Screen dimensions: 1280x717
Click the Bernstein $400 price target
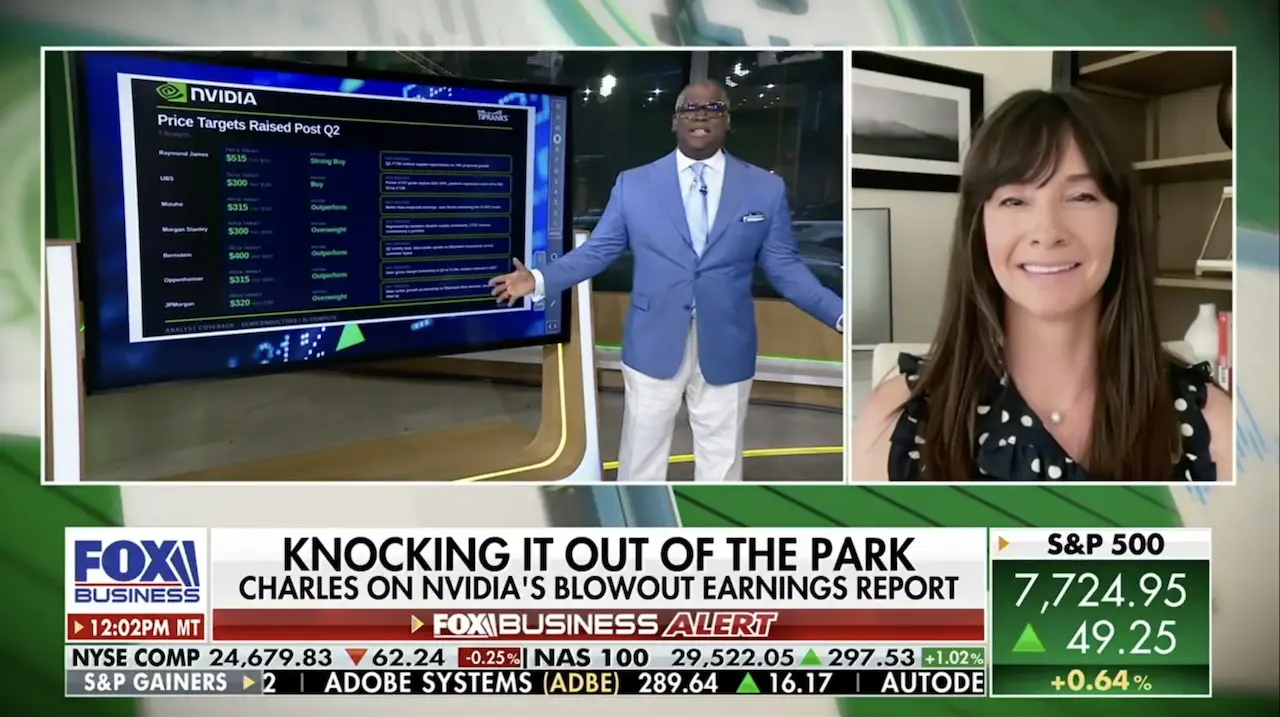[237, 255]
